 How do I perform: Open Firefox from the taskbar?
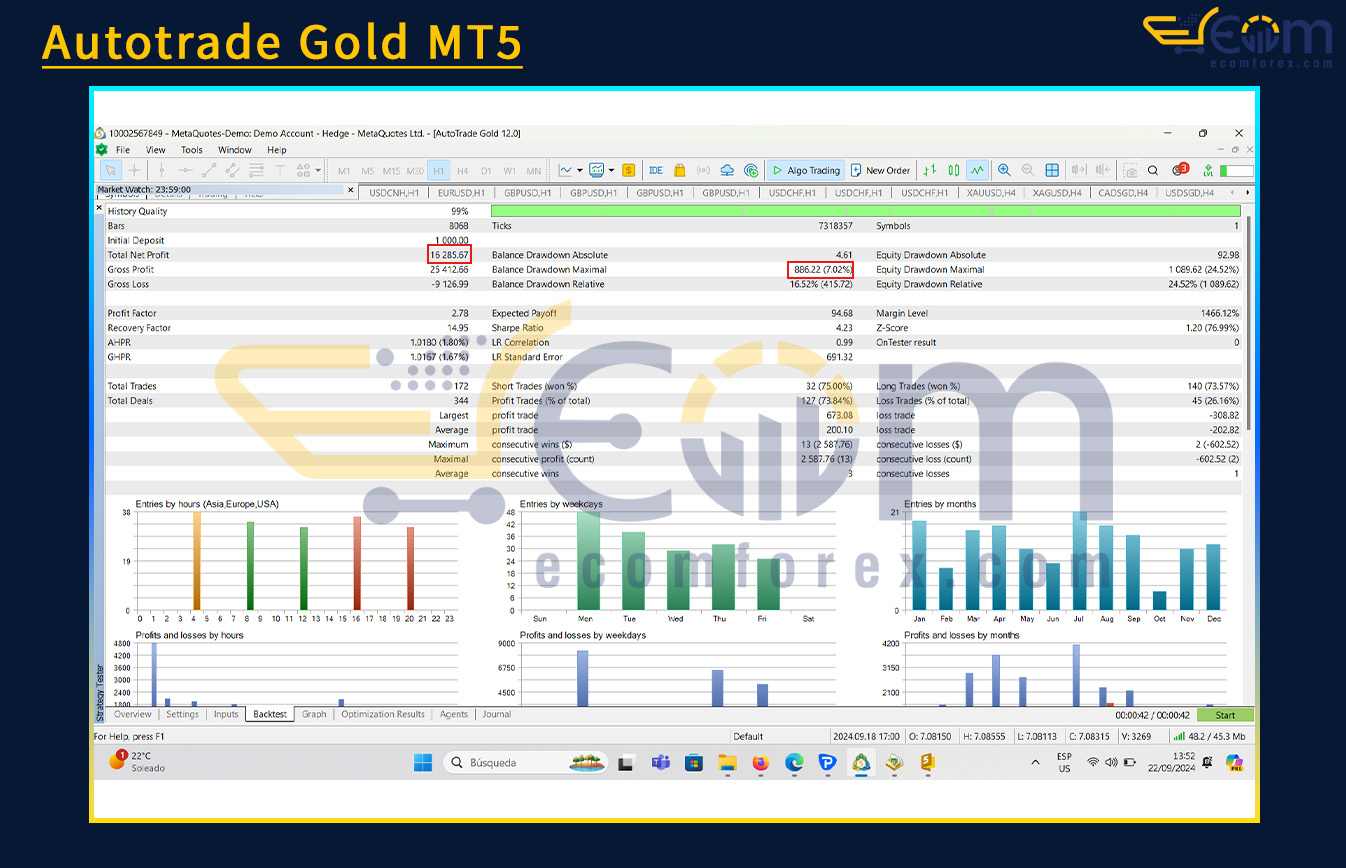760,762
